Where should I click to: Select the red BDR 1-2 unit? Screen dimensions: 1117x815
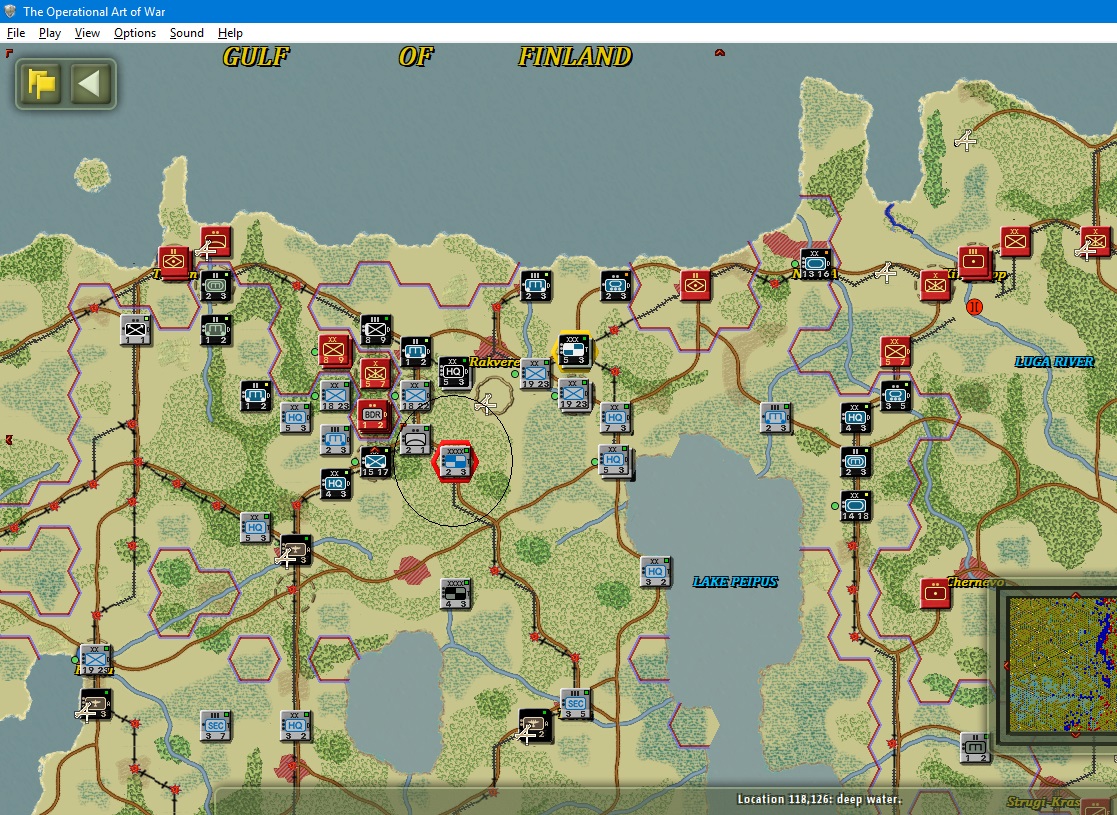(373, 415)
